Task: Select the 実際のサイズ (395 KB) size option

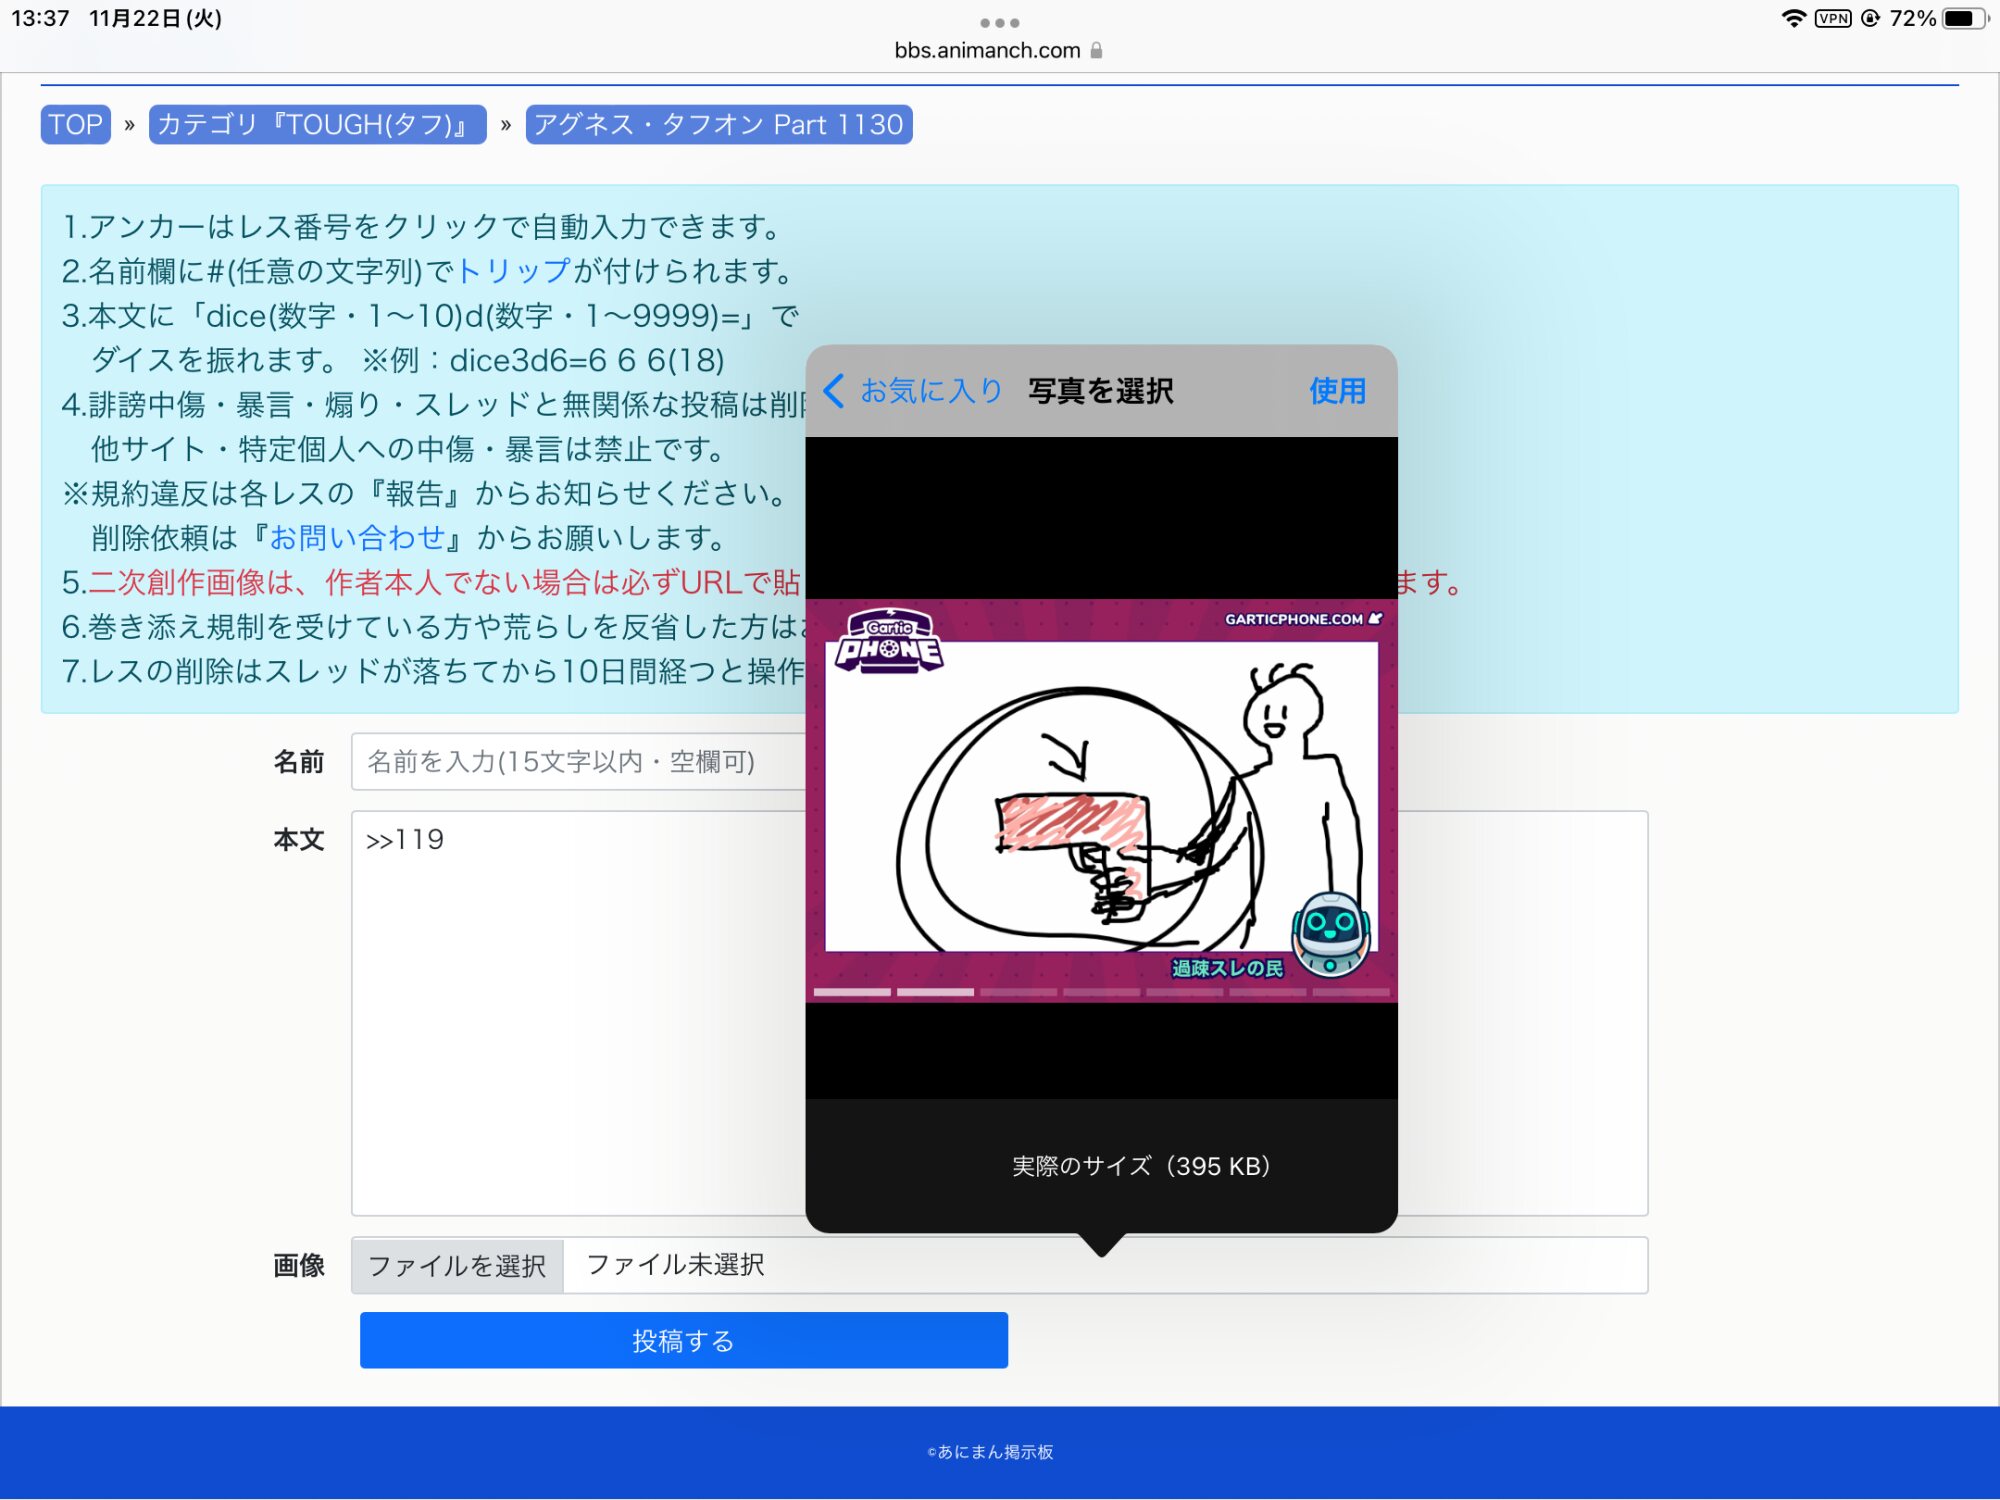Action: [1140, 1166]
